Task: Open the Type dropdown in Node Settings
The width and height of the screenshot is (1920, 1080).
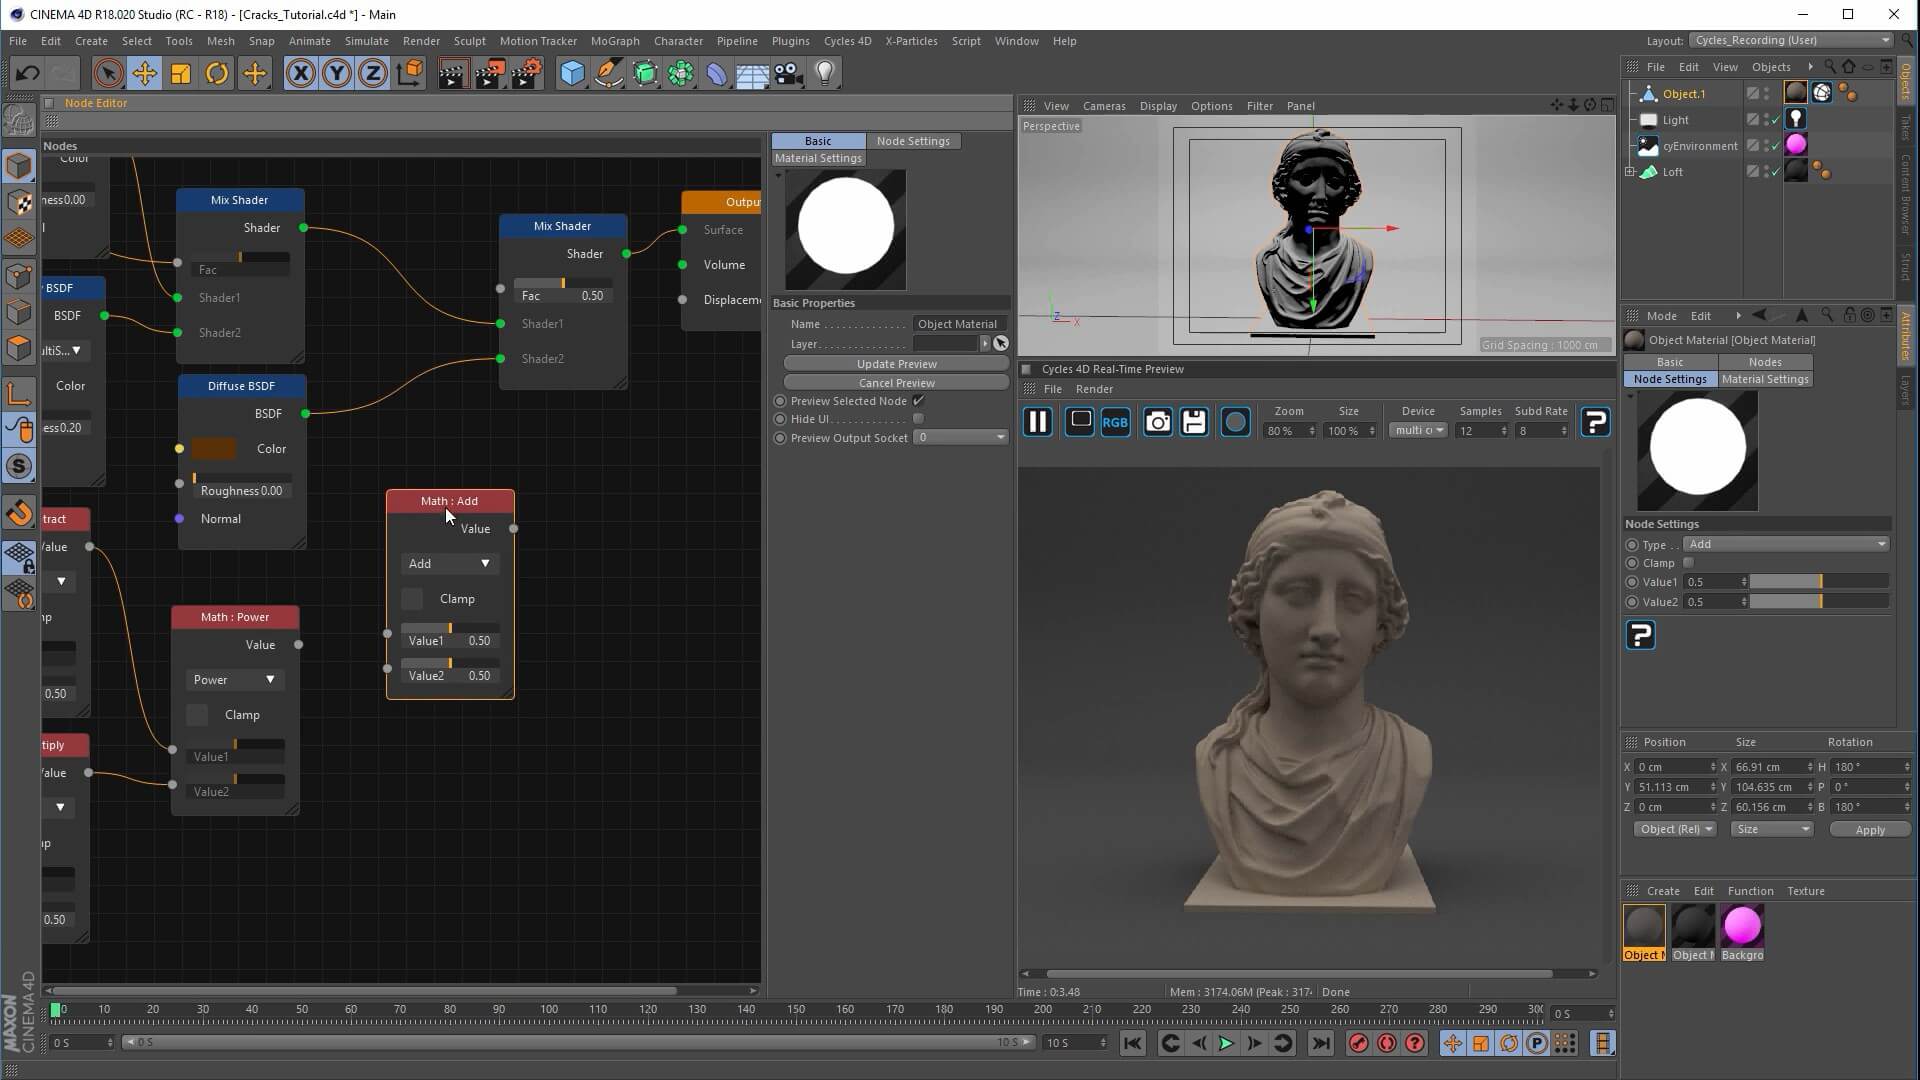Action: click(x=1785, y=544)
